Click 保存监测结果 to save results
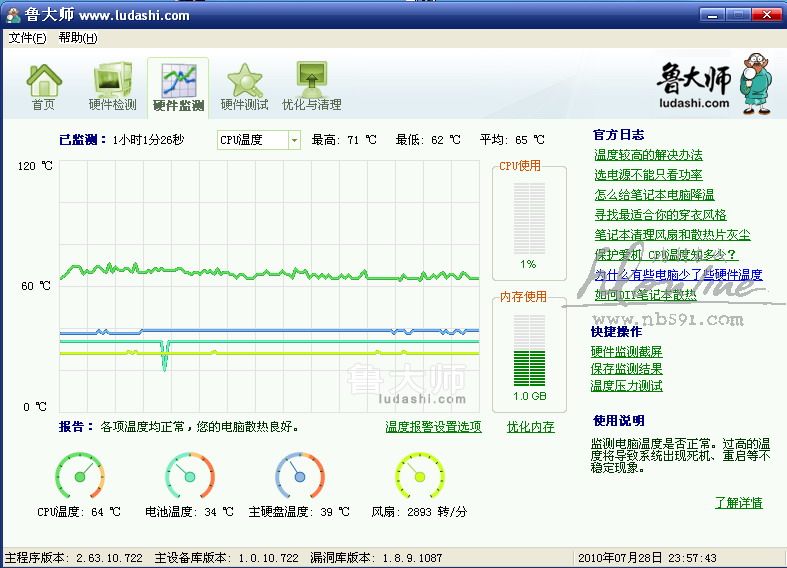Screen dimensions: 787x568 coord(626,369)
